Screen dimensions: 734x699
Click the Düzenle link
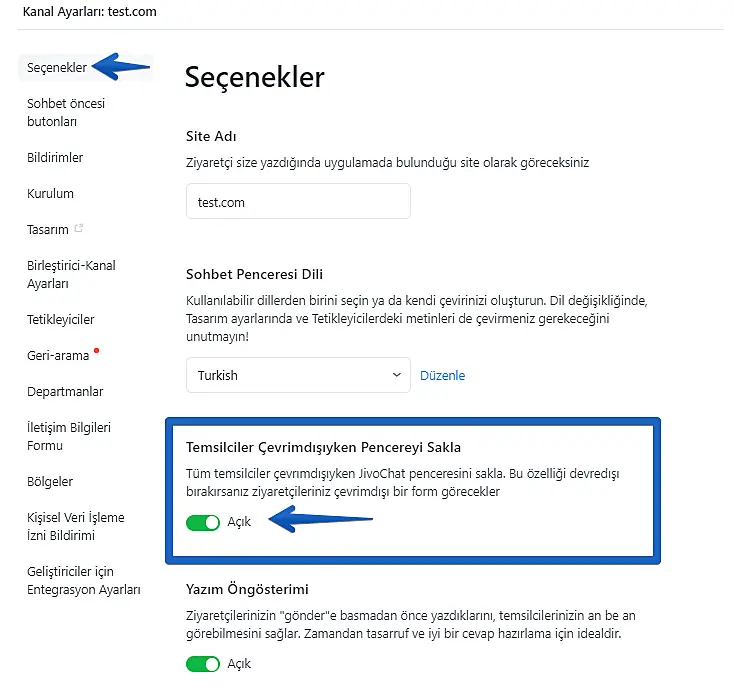click(x=443, y=376)
